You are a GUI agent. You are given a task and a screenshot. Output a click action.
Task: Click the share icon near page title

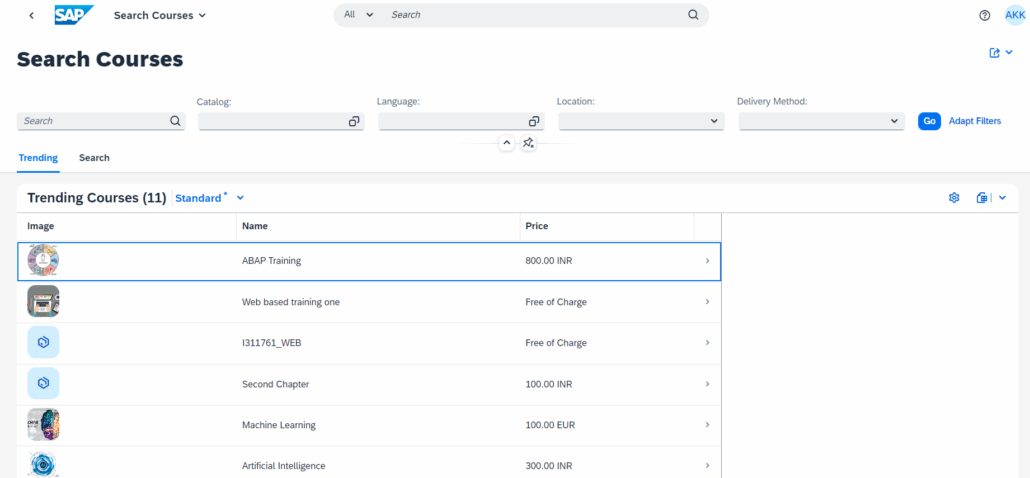coord(995,53)
